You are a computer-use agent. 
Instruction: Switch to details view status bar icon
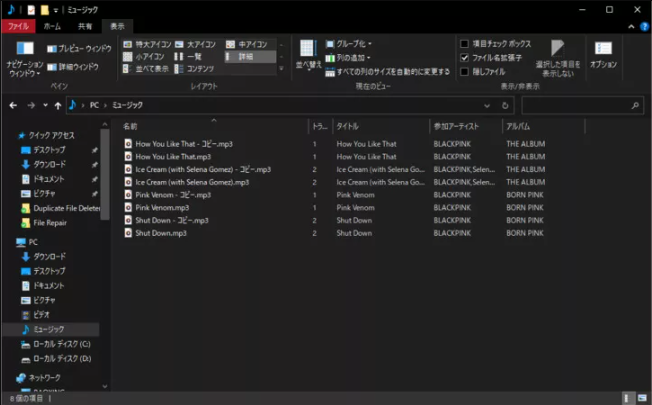coord(626,398)
